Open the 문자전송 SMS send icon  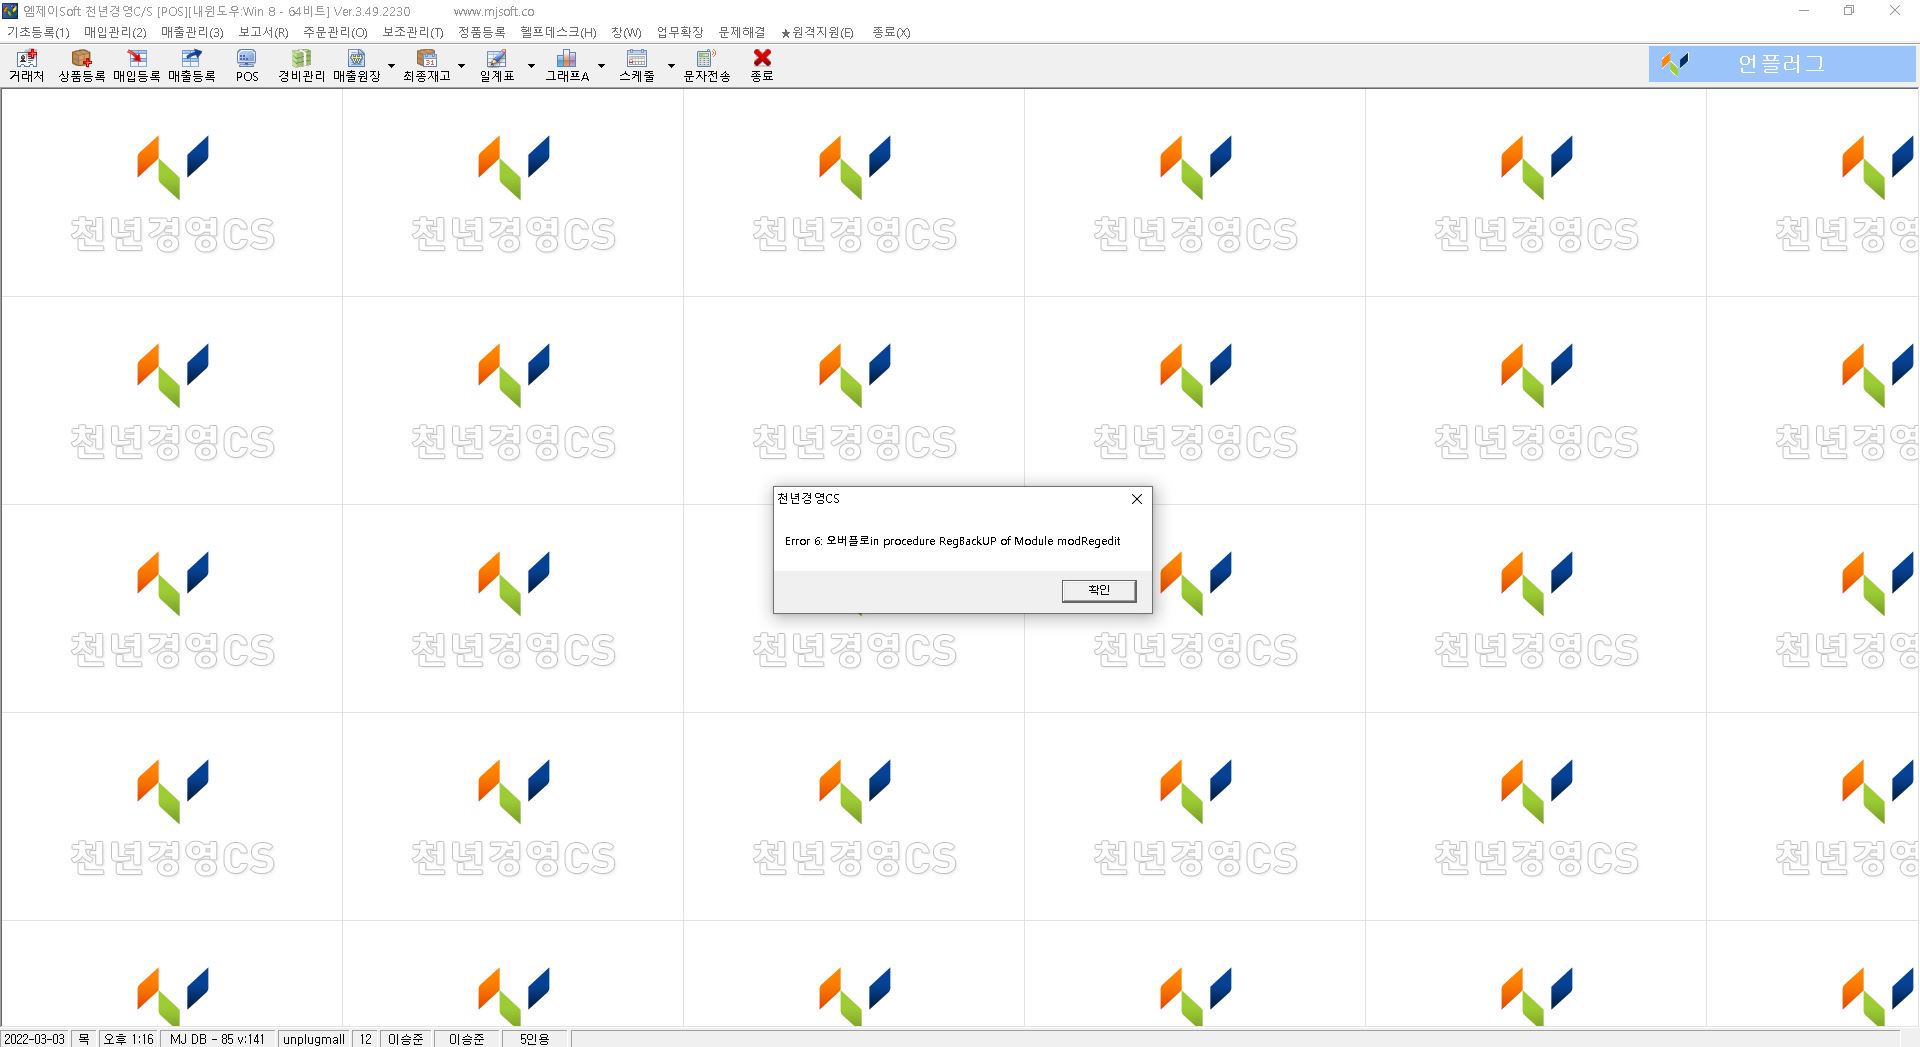click(707, 66)
